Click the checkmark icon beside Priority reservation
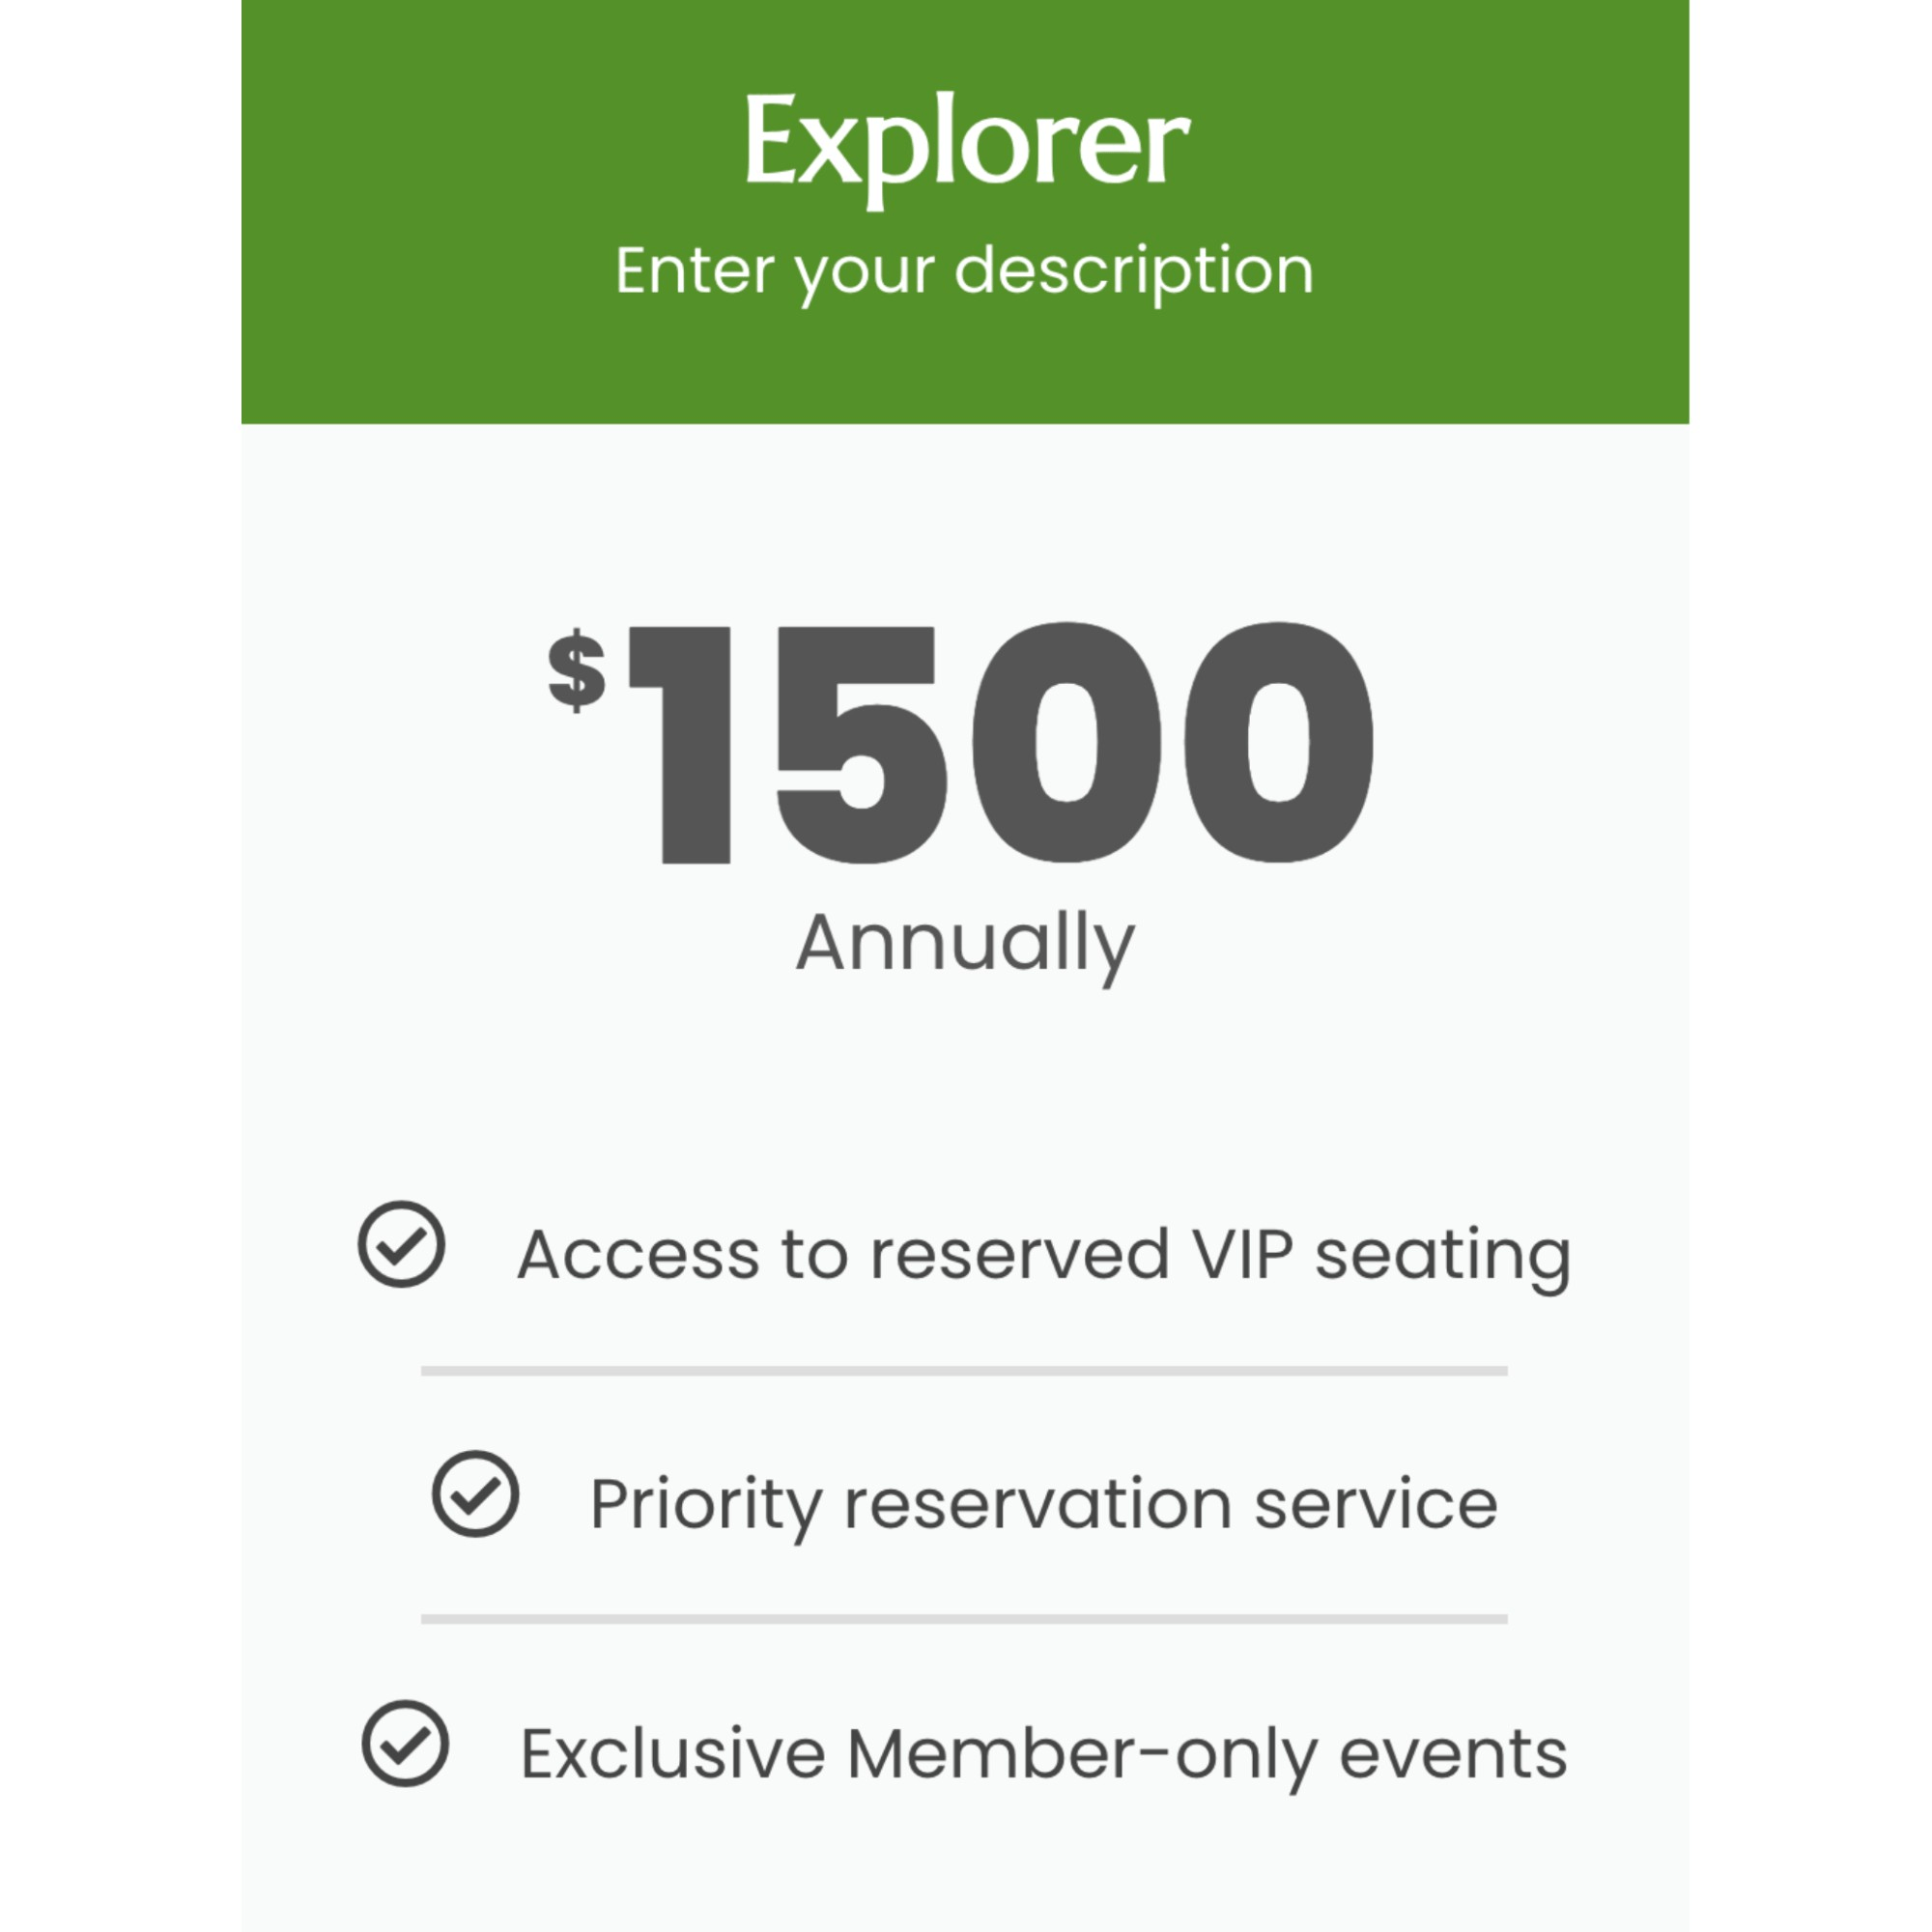Image resolution: width=1932 pixels, height=1932 pixels. pos(475,1493)
